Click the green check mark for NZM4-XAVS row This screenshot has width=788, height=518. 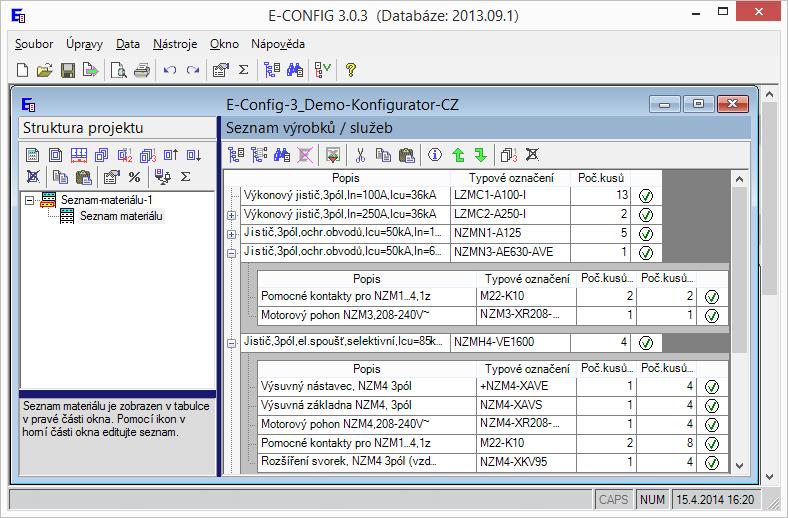[x=712, y=405]
